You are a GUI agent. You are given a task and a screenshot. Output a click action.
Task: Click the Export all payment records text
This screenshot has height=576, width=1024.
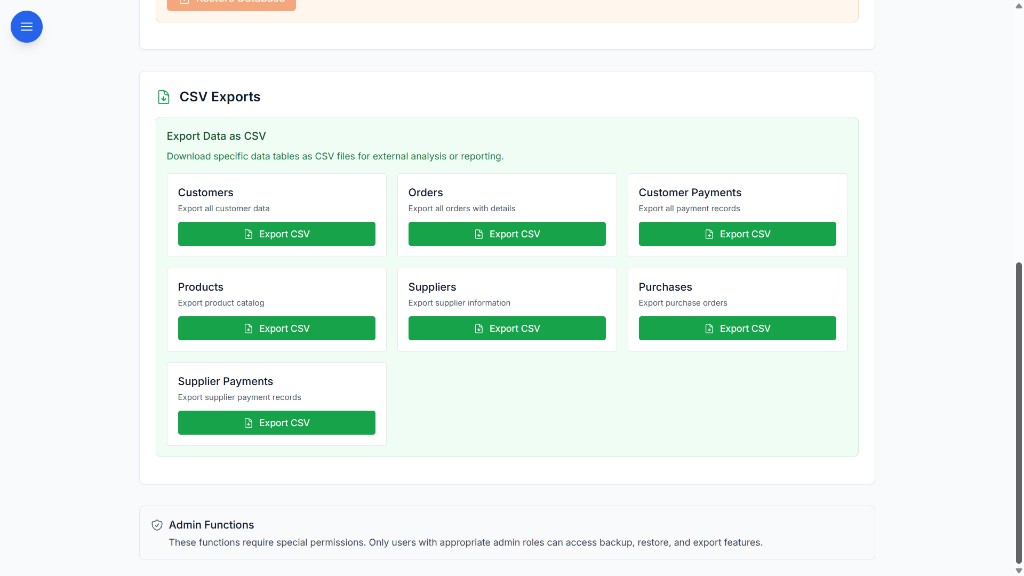pyautogui.click(x=689, y=208)
